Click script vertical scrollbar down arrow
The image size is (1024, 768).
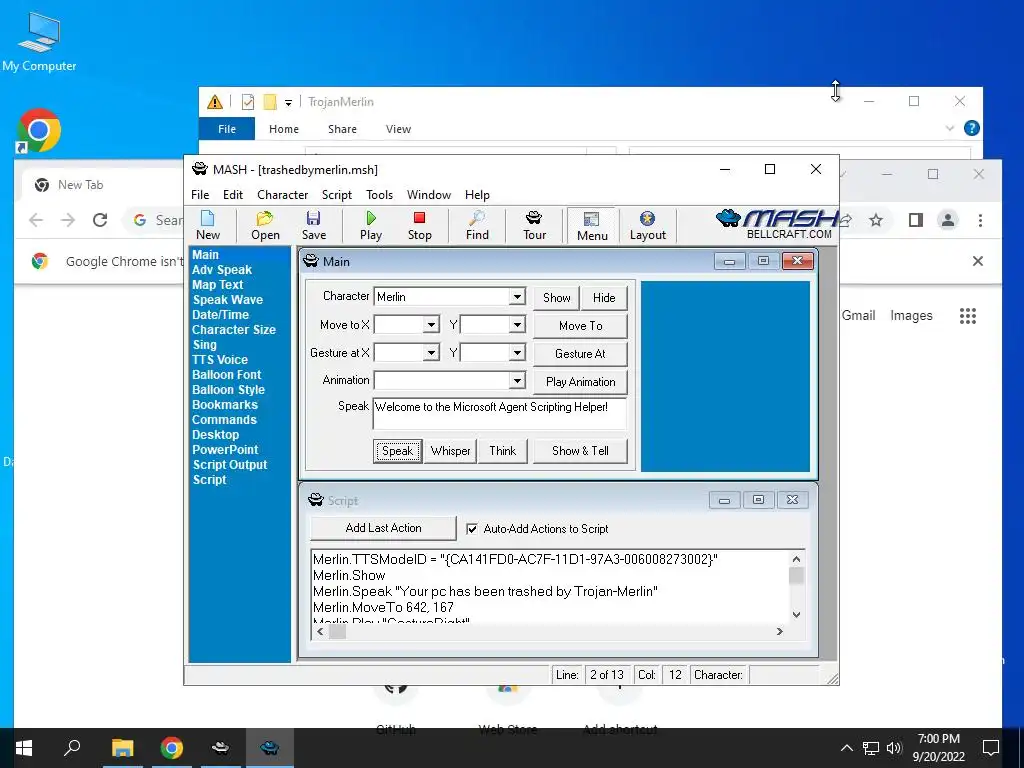click(796, 614)
